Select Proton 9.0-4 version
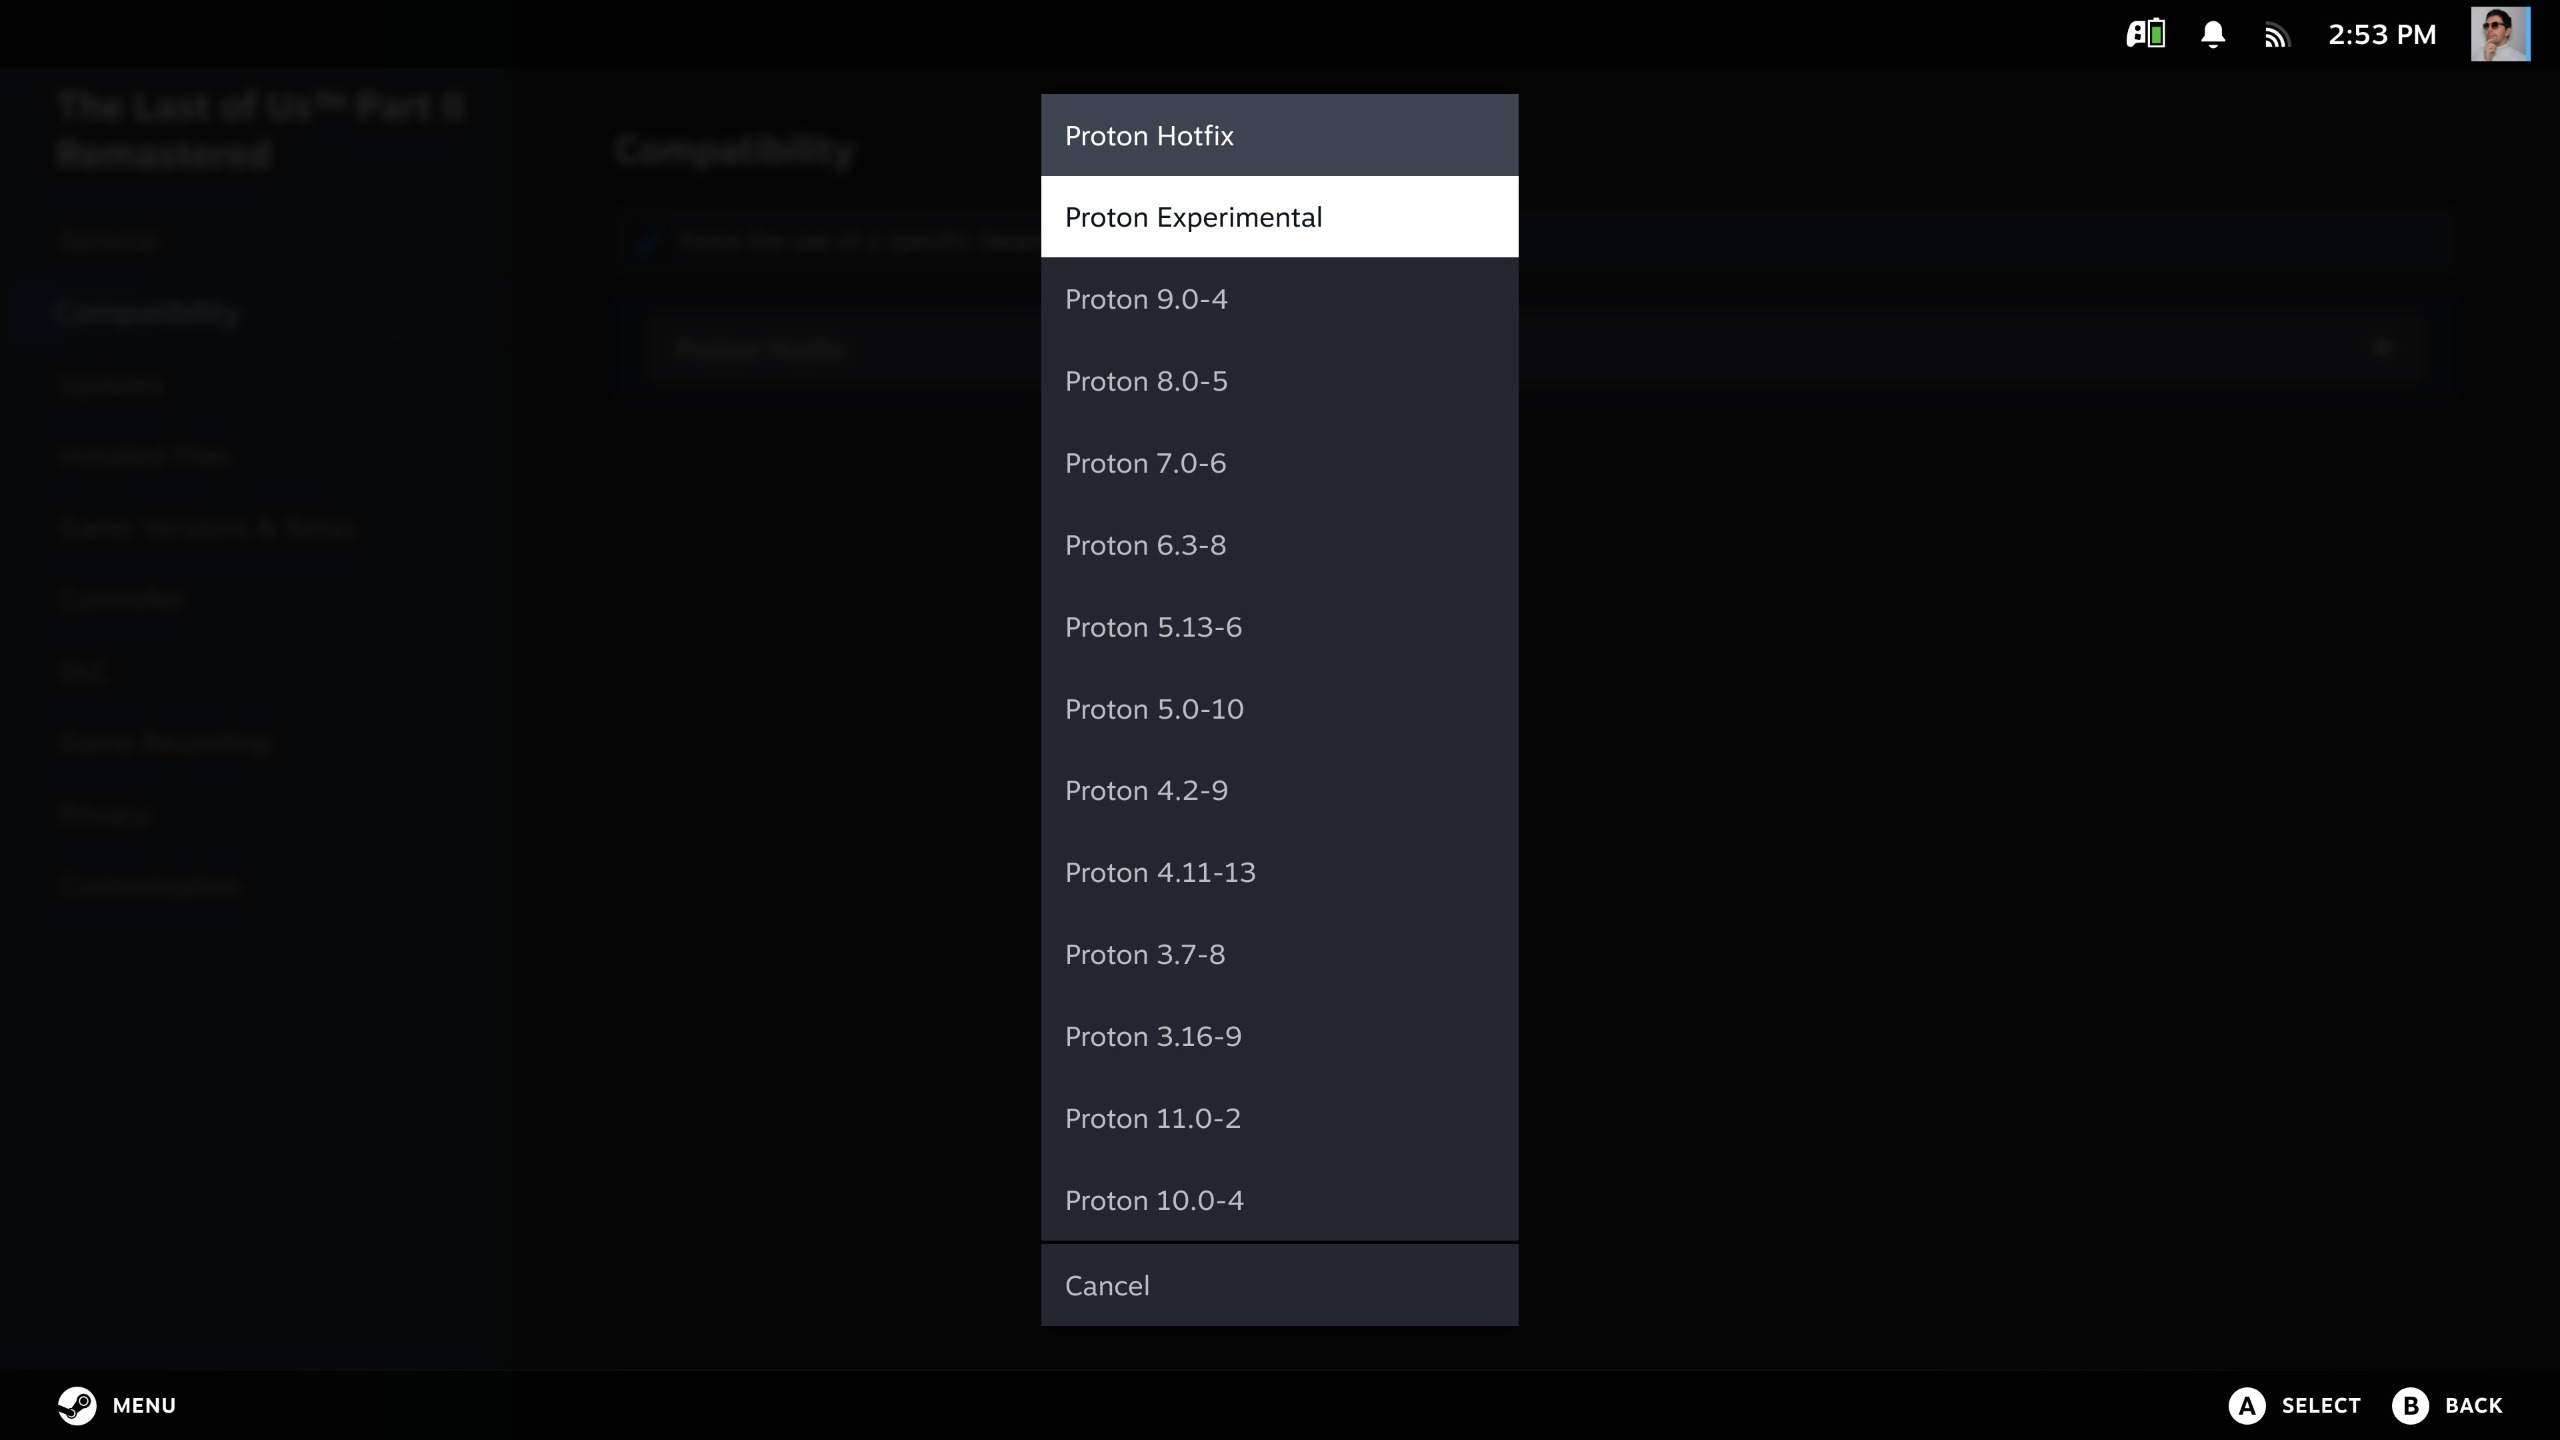The image size is (2560, 1440). point(1279,299)
